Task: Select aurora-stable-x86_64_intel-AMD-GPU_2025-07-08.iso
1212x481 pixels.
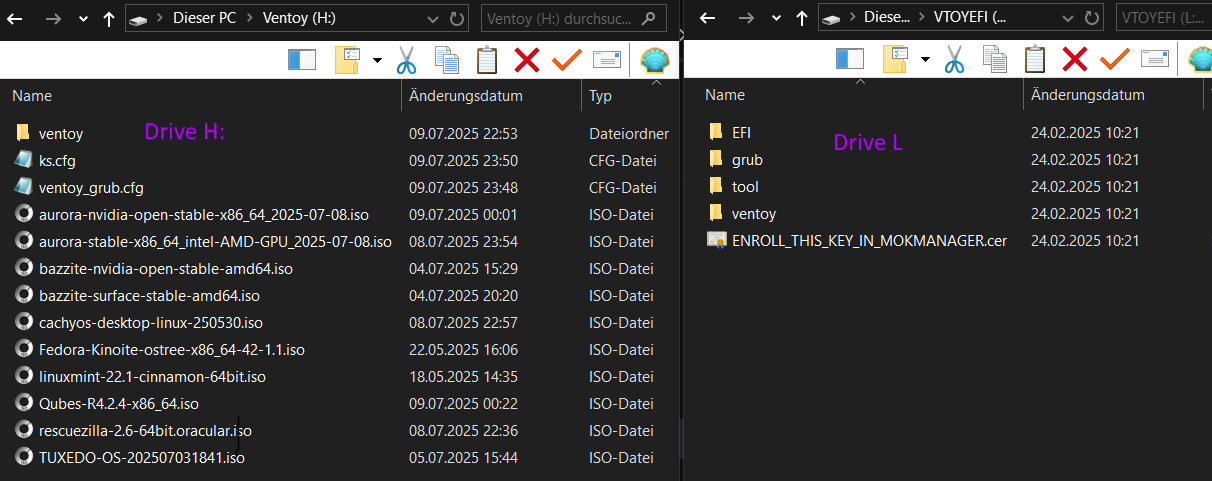Action: pos(215,241)
